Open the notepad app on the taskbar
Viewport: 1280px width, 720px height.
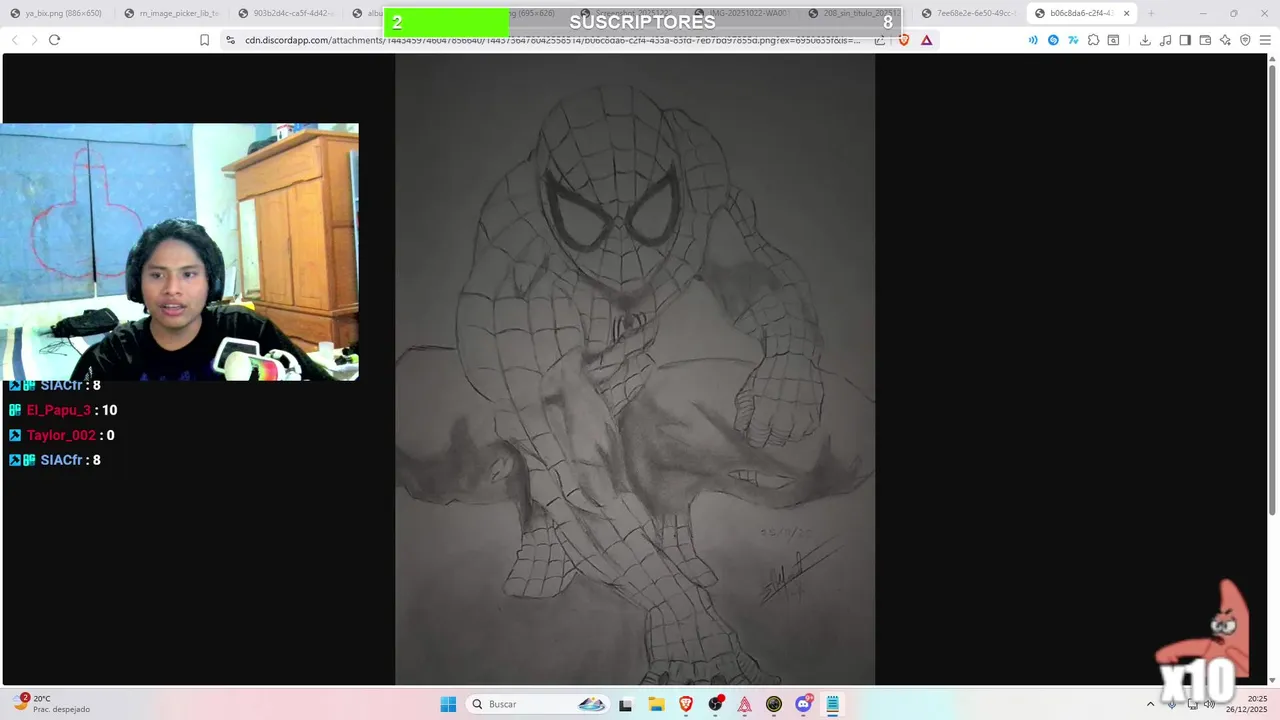(832, 704)
